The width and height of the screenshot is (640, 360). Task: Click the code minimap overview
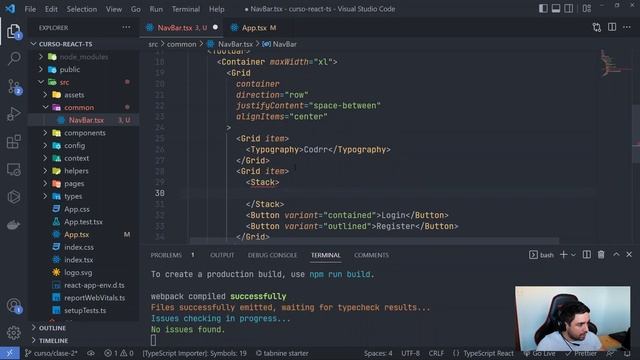(x=615, y=63)
